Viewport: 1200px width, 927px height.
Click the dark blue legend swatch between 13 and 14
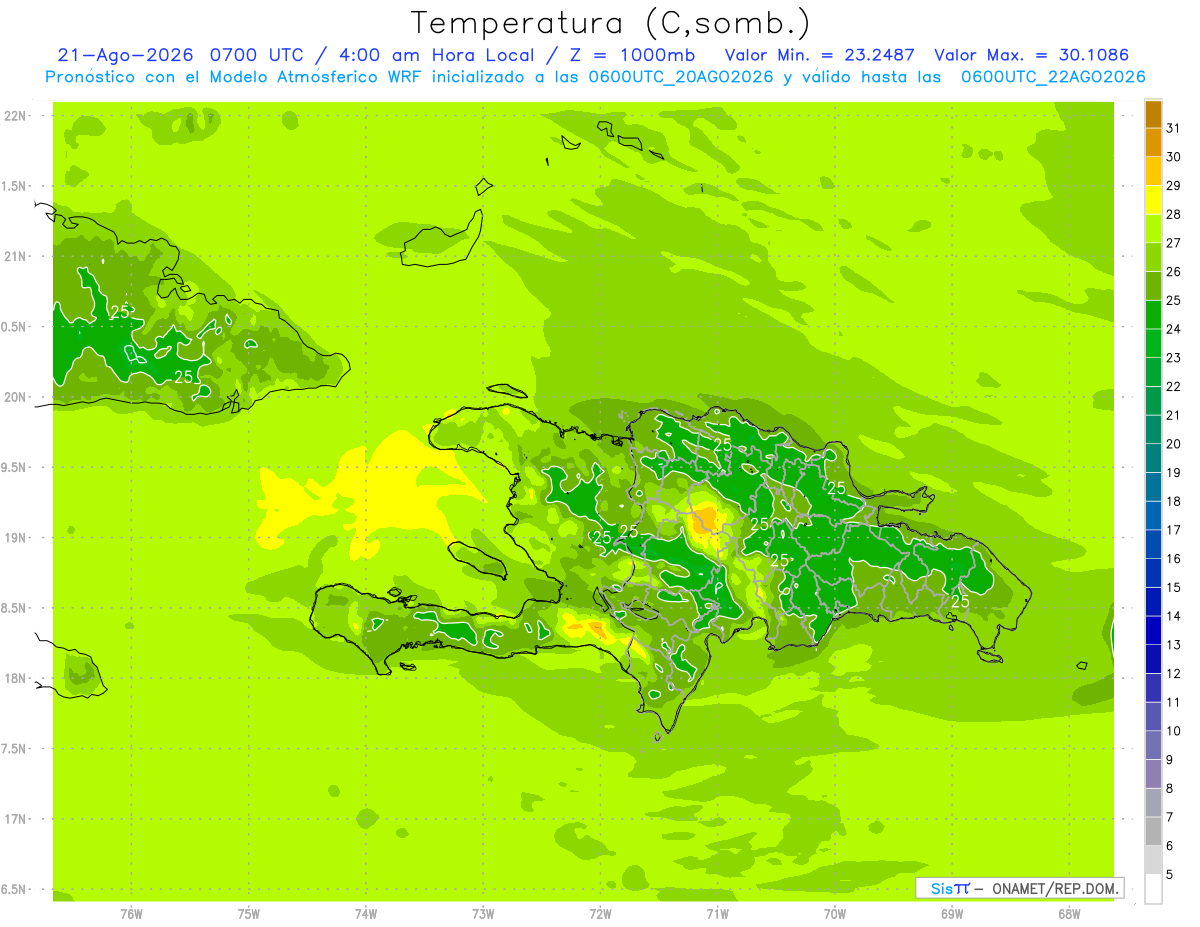point(1153,630)
